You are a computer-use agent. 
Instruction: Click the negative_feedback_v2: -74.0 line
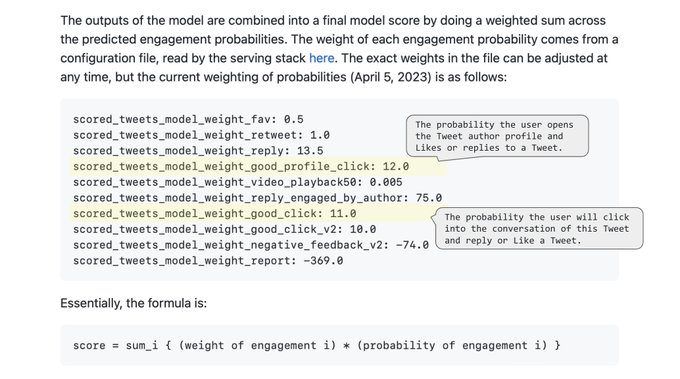pos(251,245)
